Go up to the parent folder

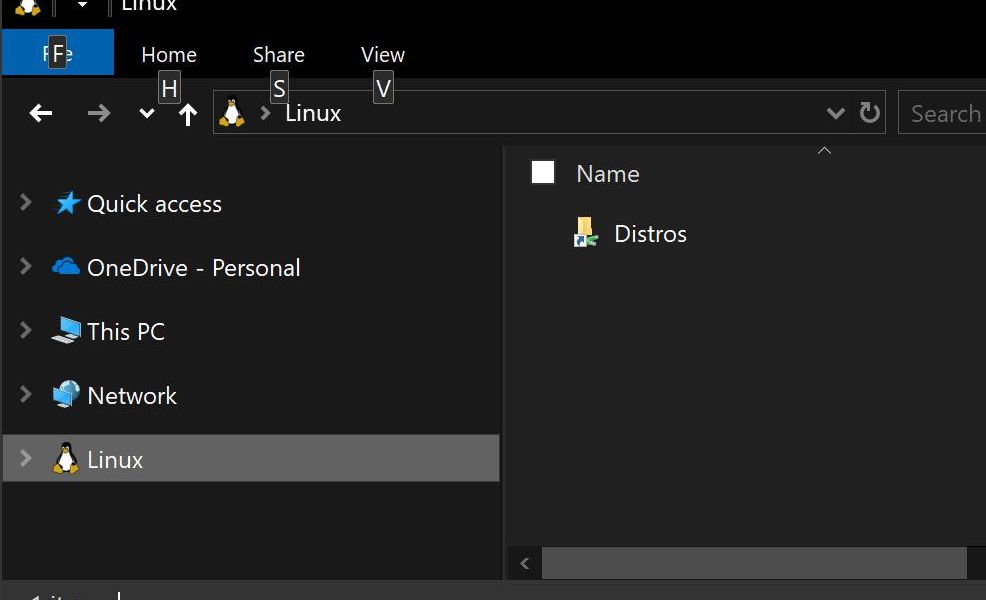click(x=187, y=113)
